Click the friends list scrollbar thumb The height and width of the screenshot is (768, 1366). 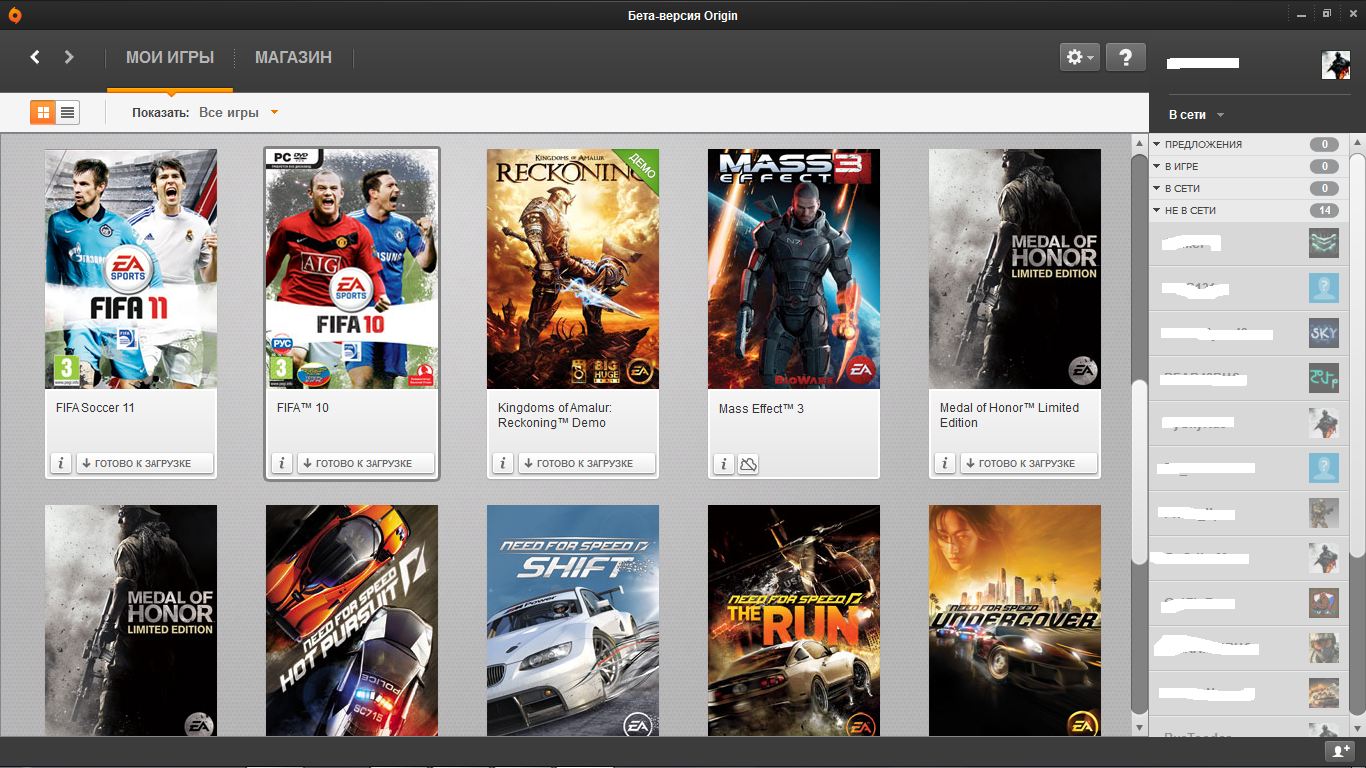pyautogui.click(x=1358, y=355)
